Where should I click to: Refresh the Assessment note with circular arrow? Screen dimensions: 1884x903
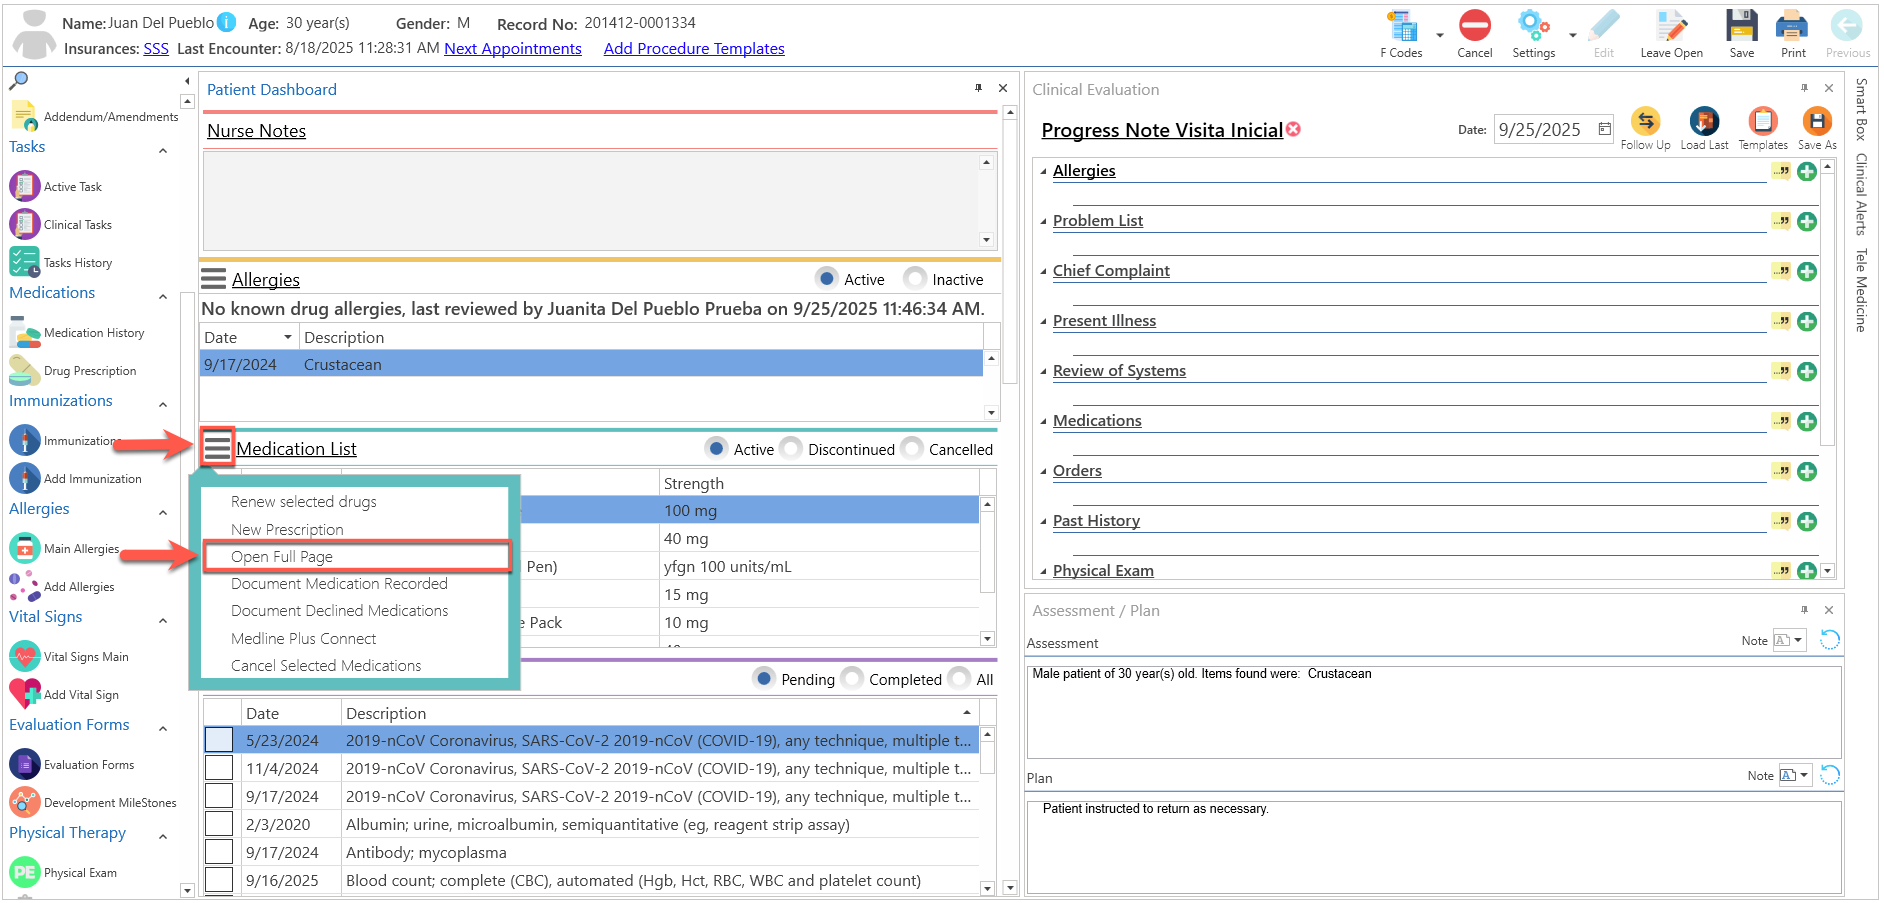point(1829,640)
